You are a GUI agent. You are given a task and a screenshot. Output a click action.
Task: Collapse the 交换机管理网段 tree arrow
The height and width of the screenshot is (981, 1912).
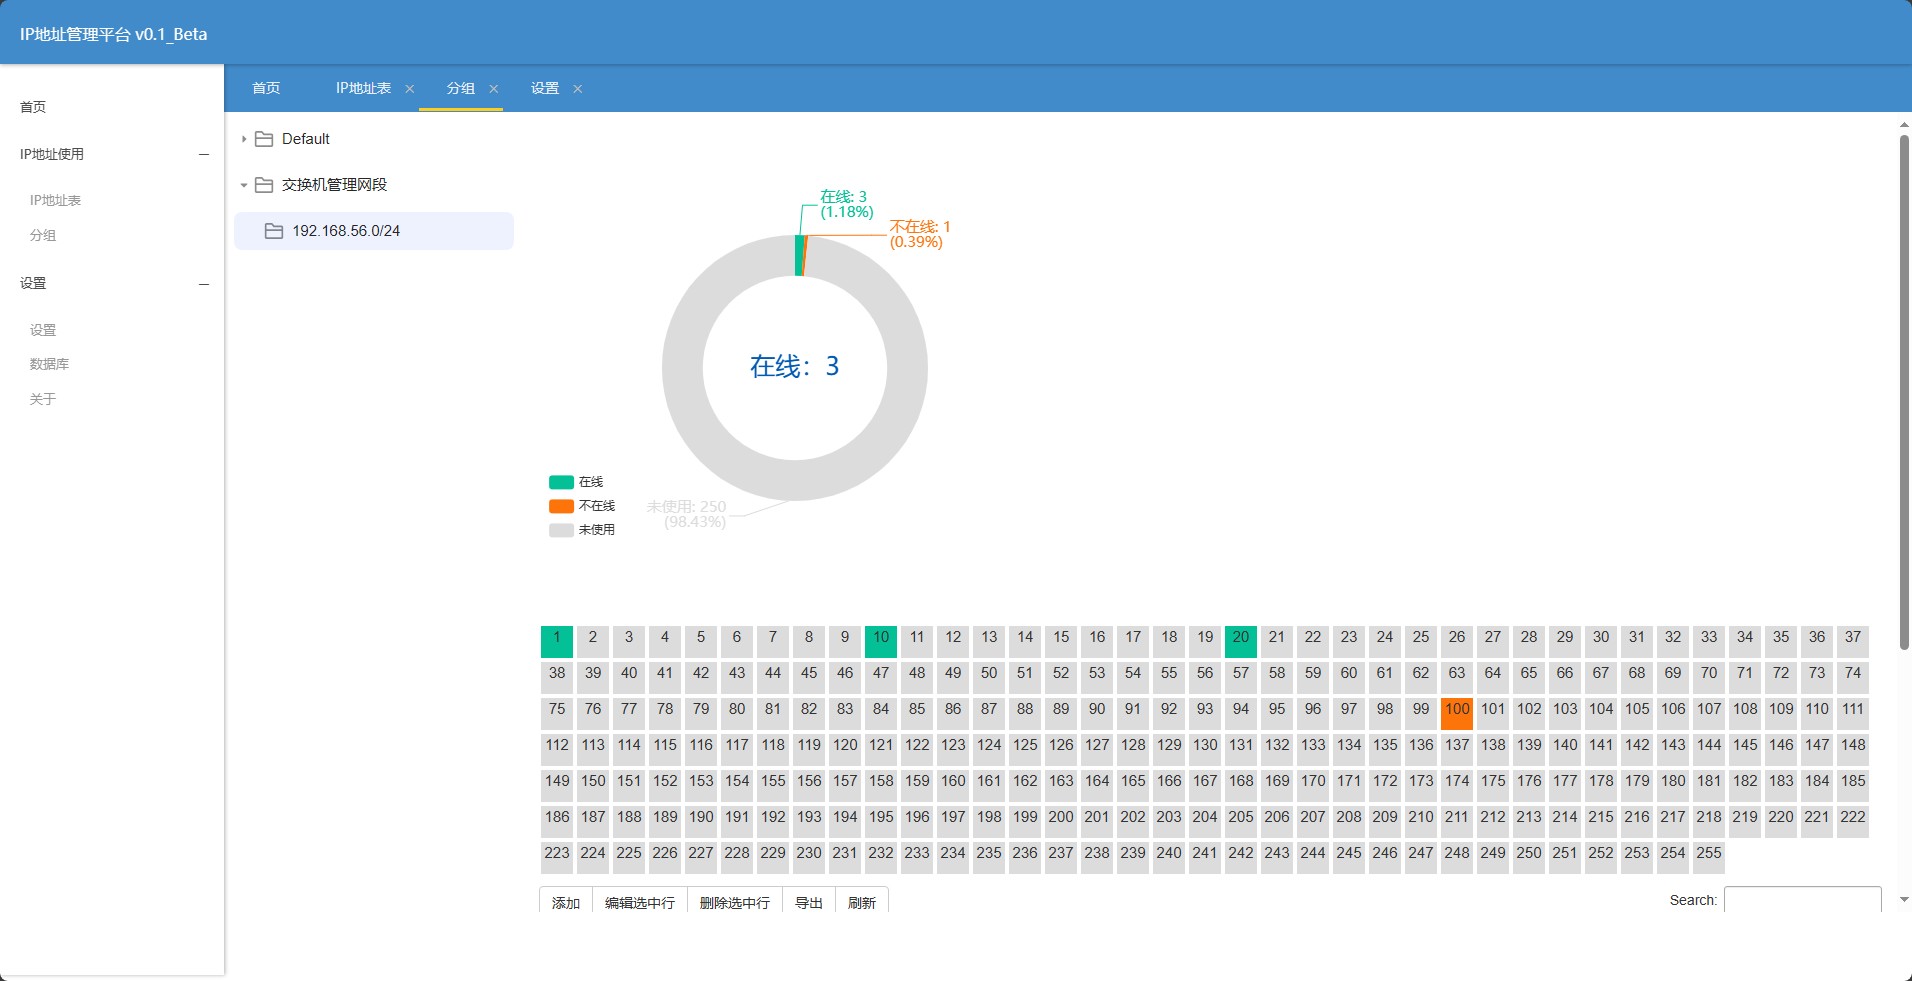pyautogui.click(x=243, y=185)
